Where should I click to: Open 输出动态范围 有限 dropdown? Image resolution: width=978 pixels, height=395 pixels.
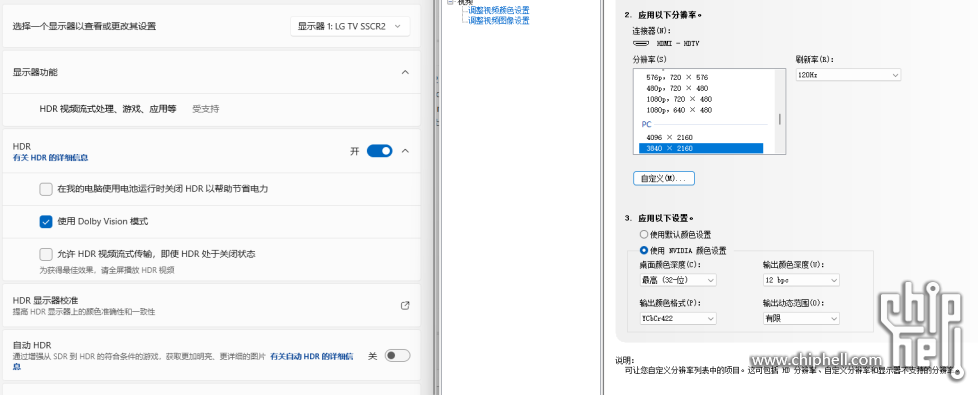click(801, 318)
